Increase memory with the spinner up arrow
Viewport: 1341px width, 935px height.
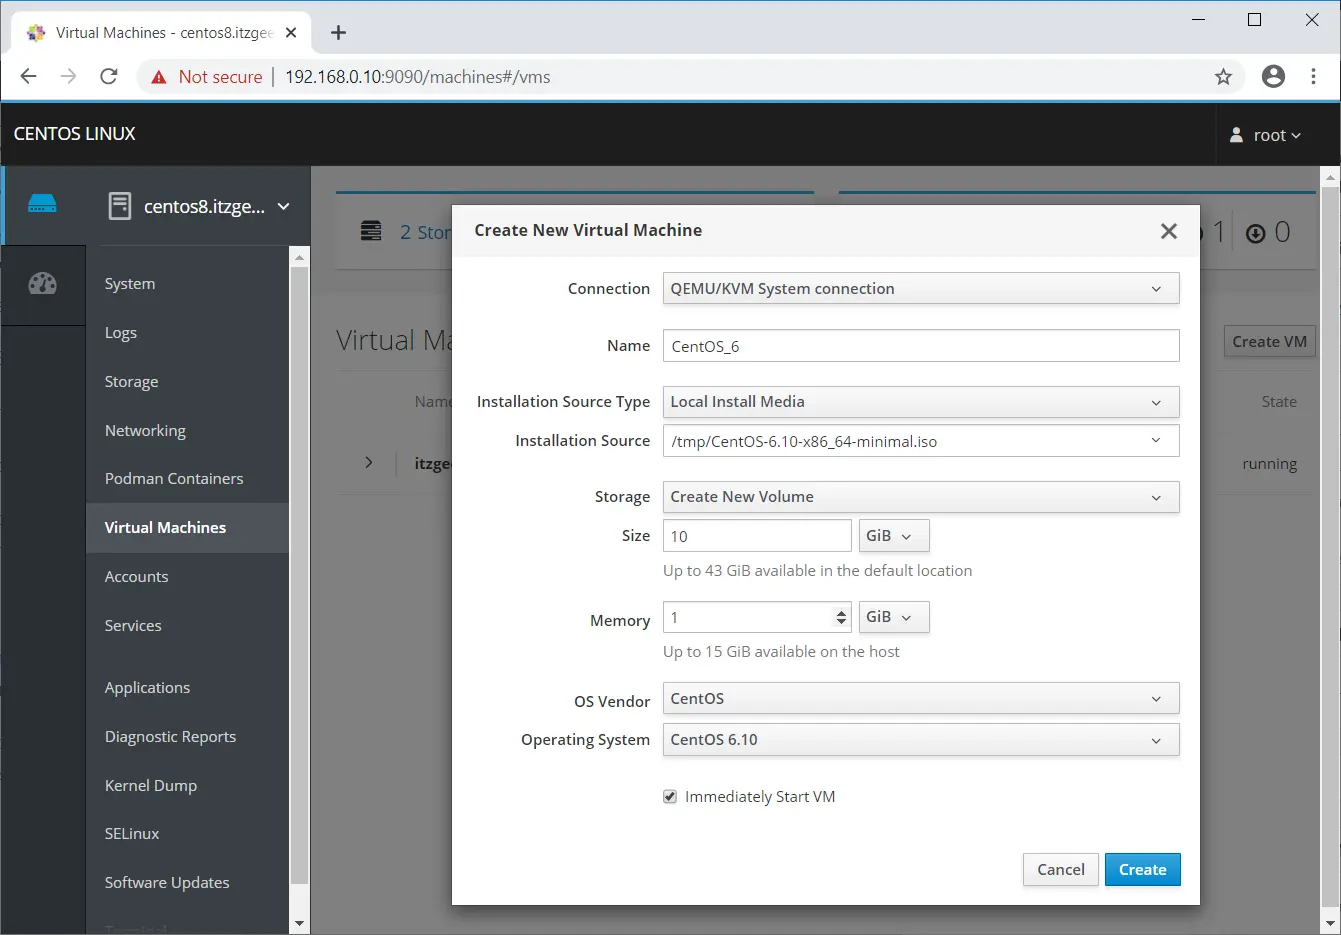point(841,612)
